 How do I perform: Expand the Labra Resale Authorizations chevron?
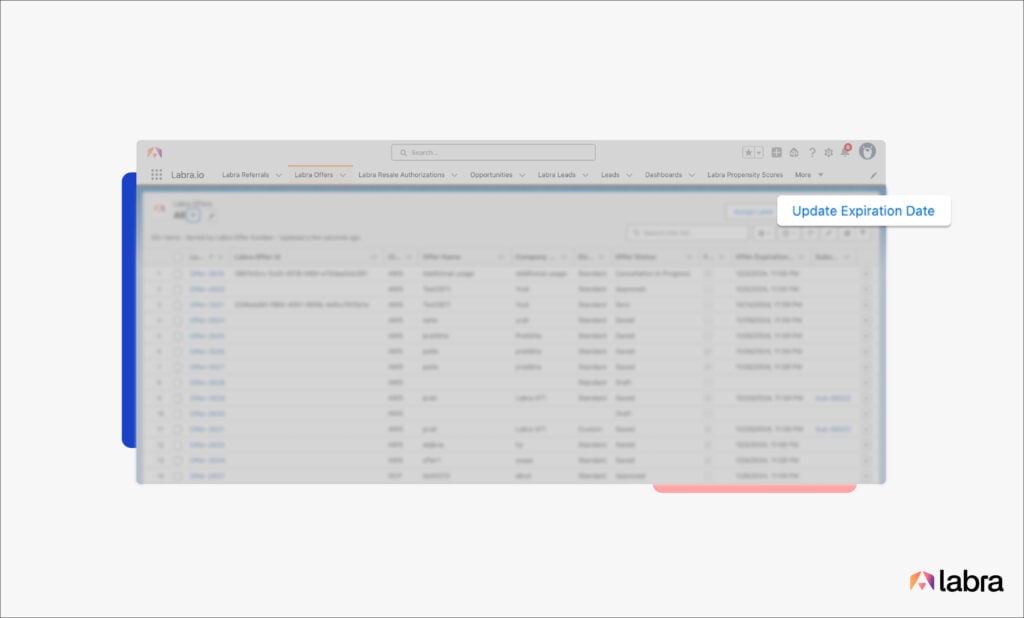click(x=455, y=175)
